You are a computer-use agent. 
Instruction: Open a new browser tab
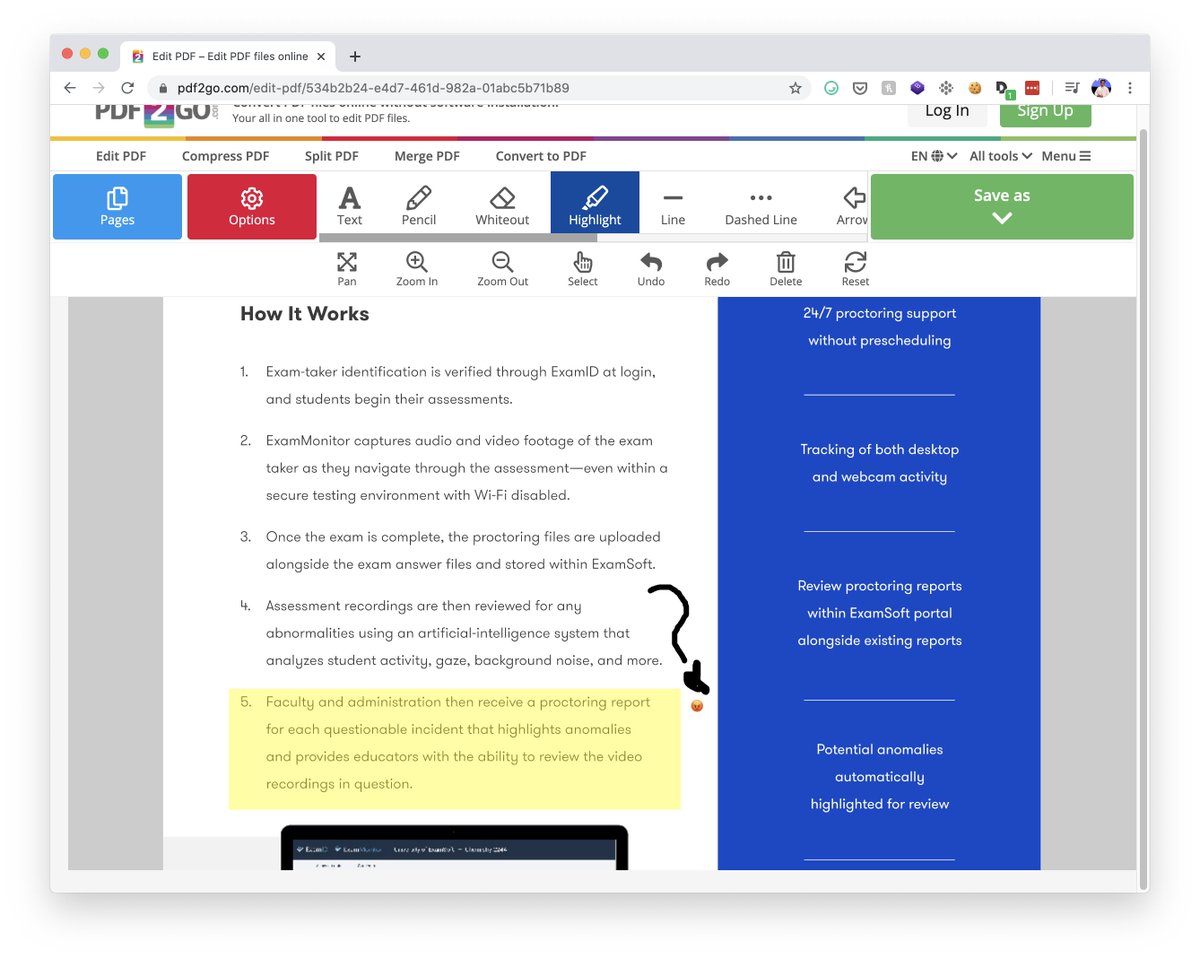(355, 56)
